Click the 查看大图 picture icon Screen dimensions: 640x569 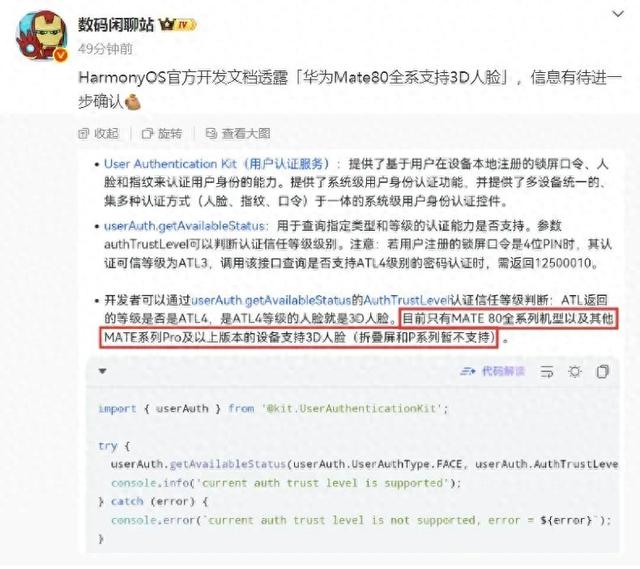coord(211,133)
